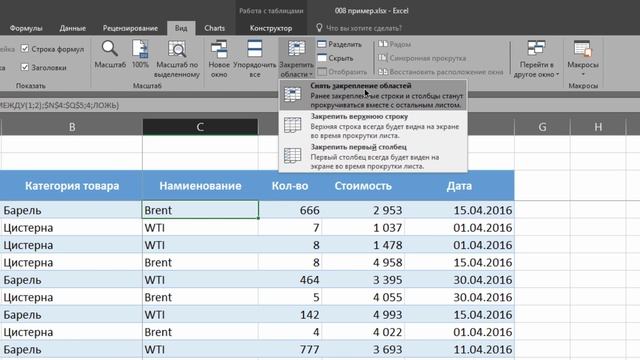Viewport: 640px width, 360px height.
Task: Open the Данные tab
Action: pyautogui.click(x=73, y=28)
